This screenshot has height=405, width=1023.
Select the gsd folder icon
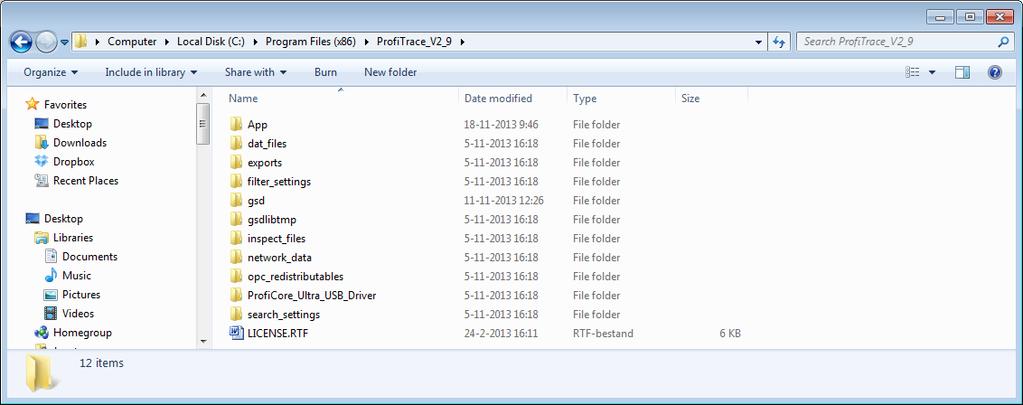[236, 200]
